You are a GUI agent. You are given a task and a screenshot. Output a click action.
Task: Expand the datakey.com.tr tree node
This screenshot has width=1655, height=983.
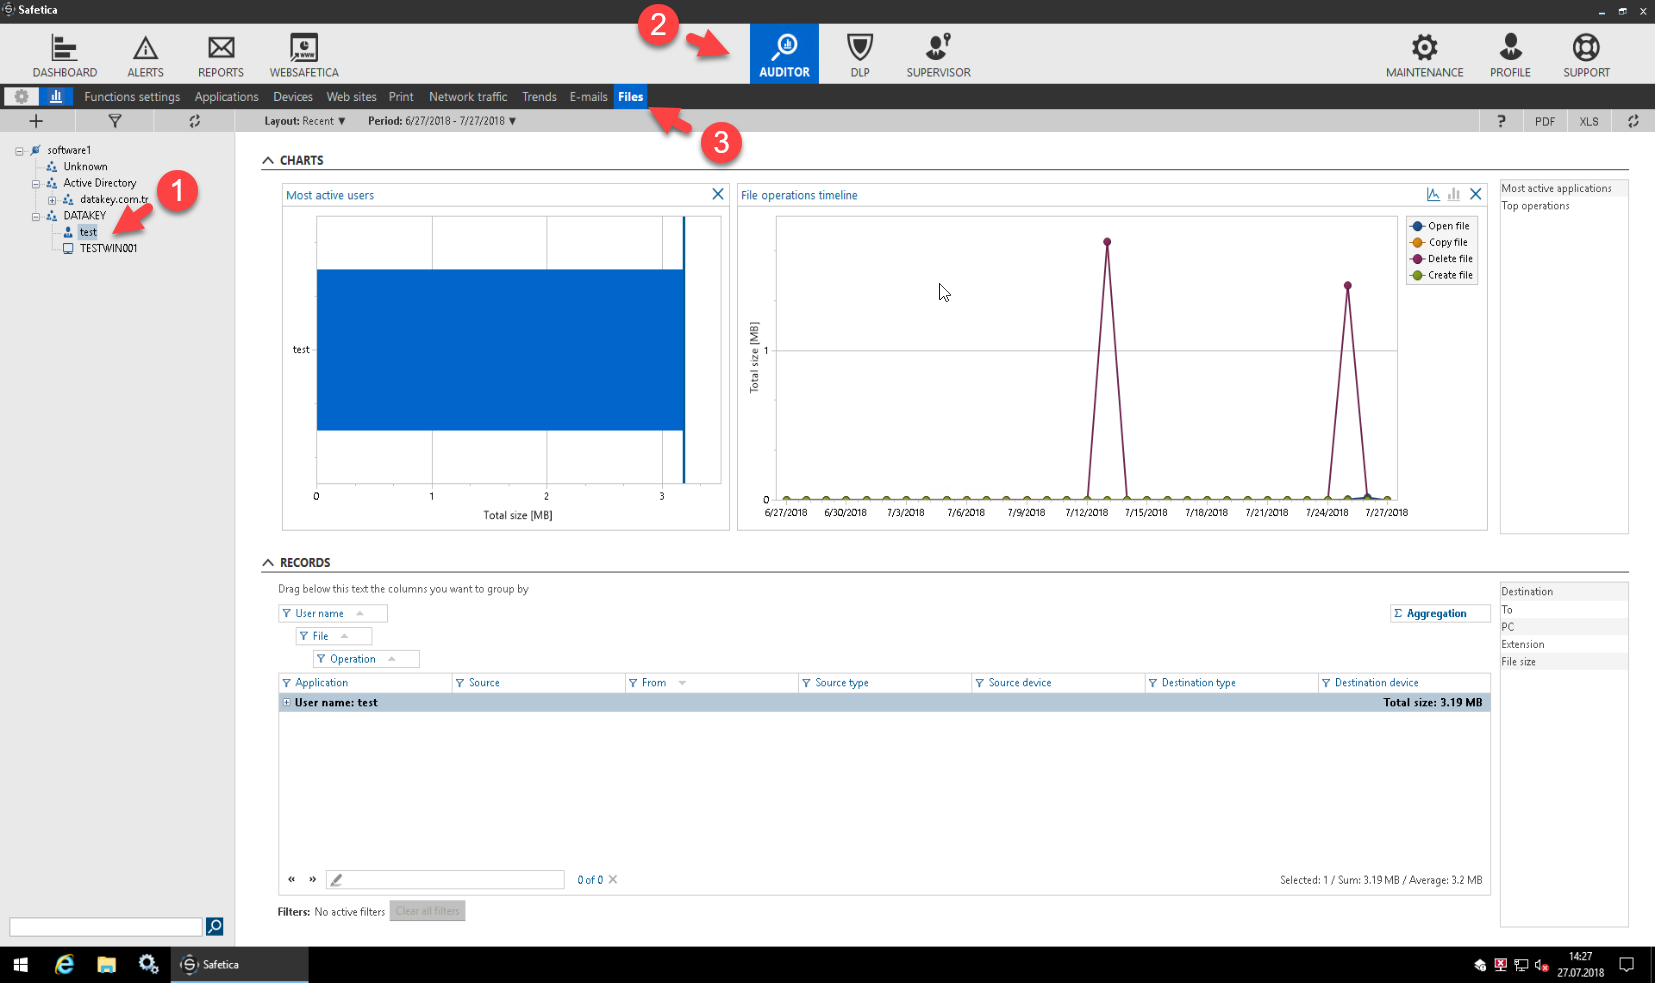(52, 200)
